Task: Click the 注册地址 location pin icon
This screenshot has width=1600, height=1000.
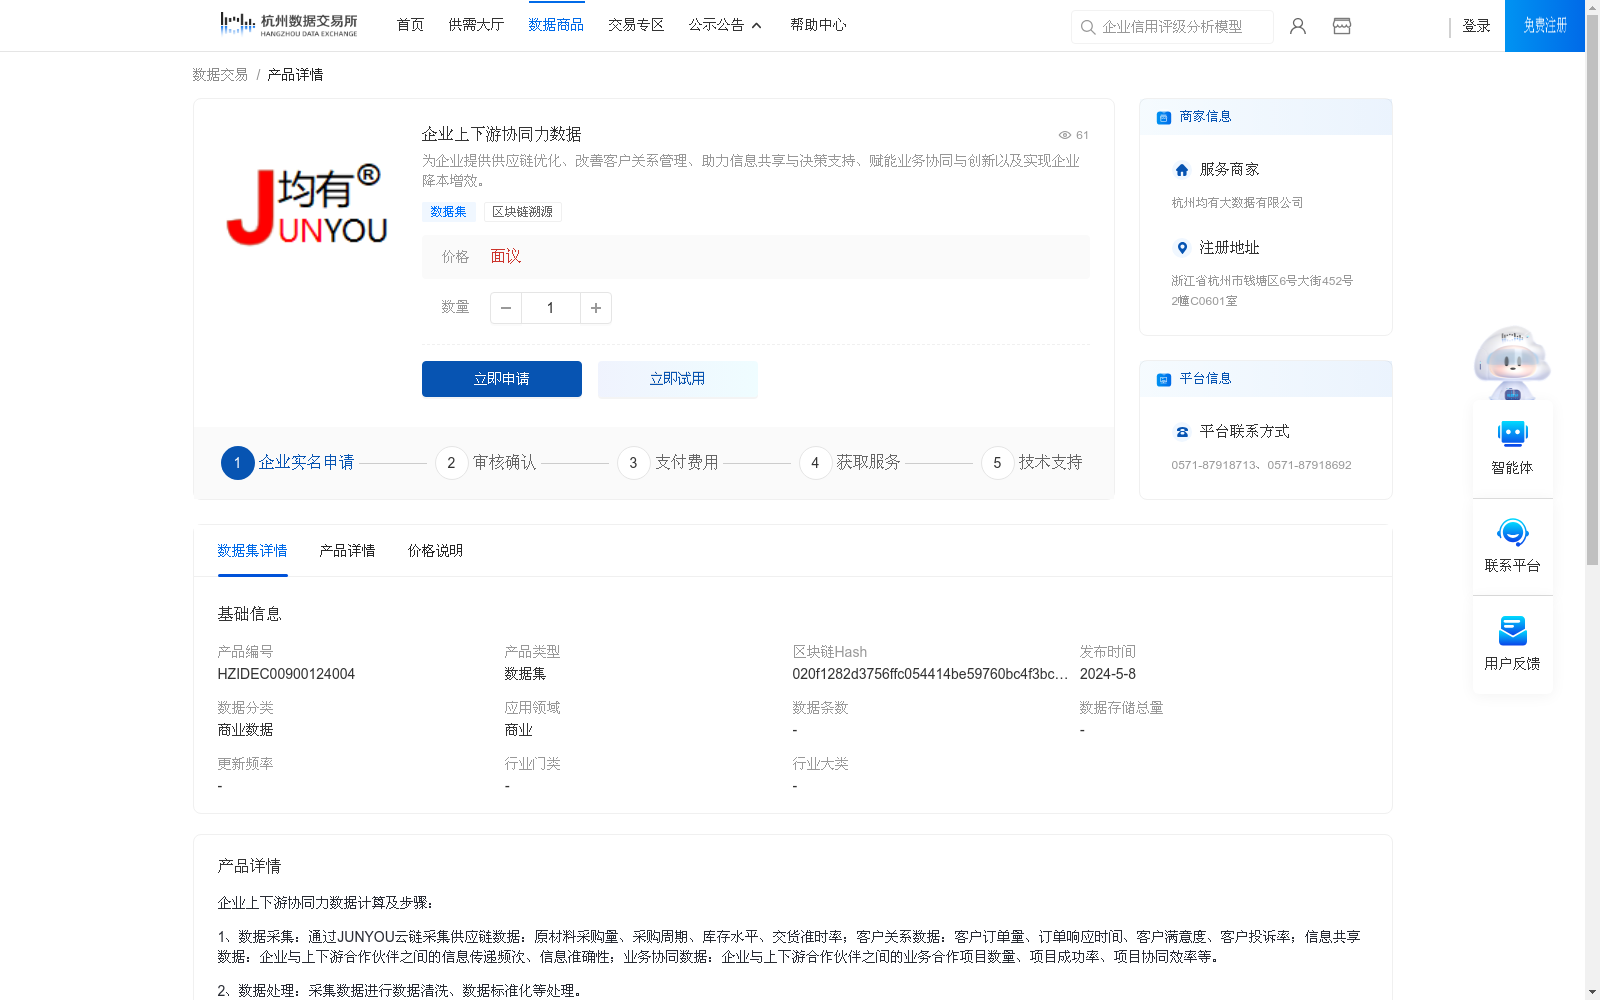Action: click(1182, 248)
